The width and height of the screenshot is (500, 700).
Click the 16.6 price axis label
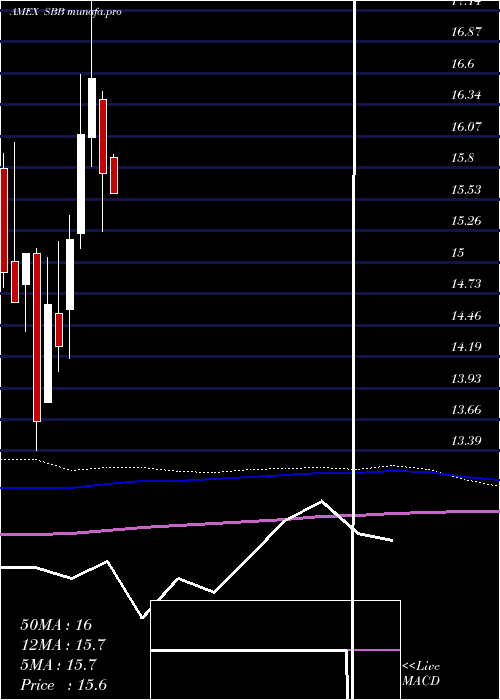[x=462, y=64]
